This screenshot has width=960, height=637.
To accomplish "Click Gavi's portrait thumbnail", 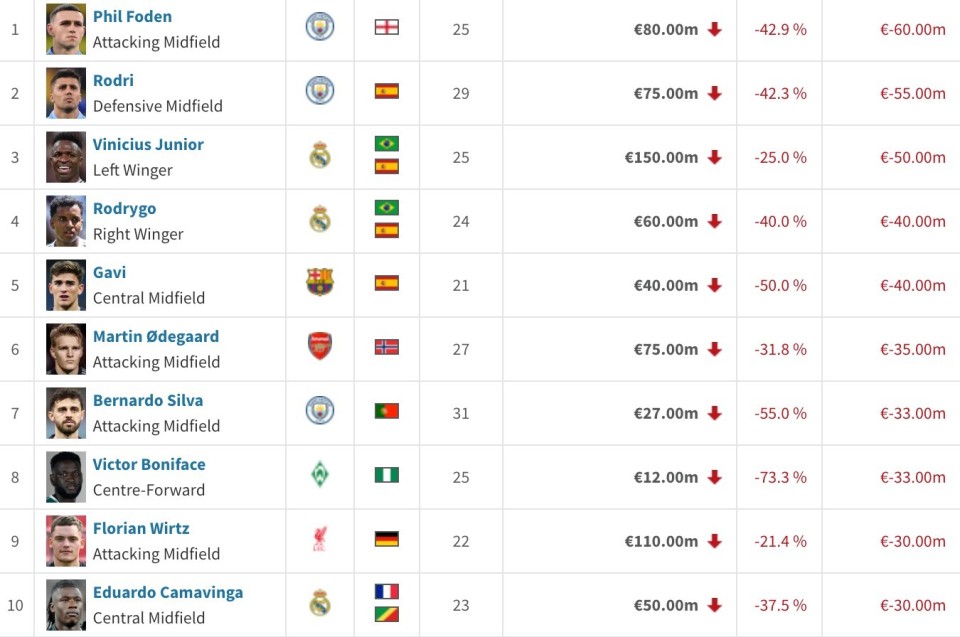I will tap(66, 285).
